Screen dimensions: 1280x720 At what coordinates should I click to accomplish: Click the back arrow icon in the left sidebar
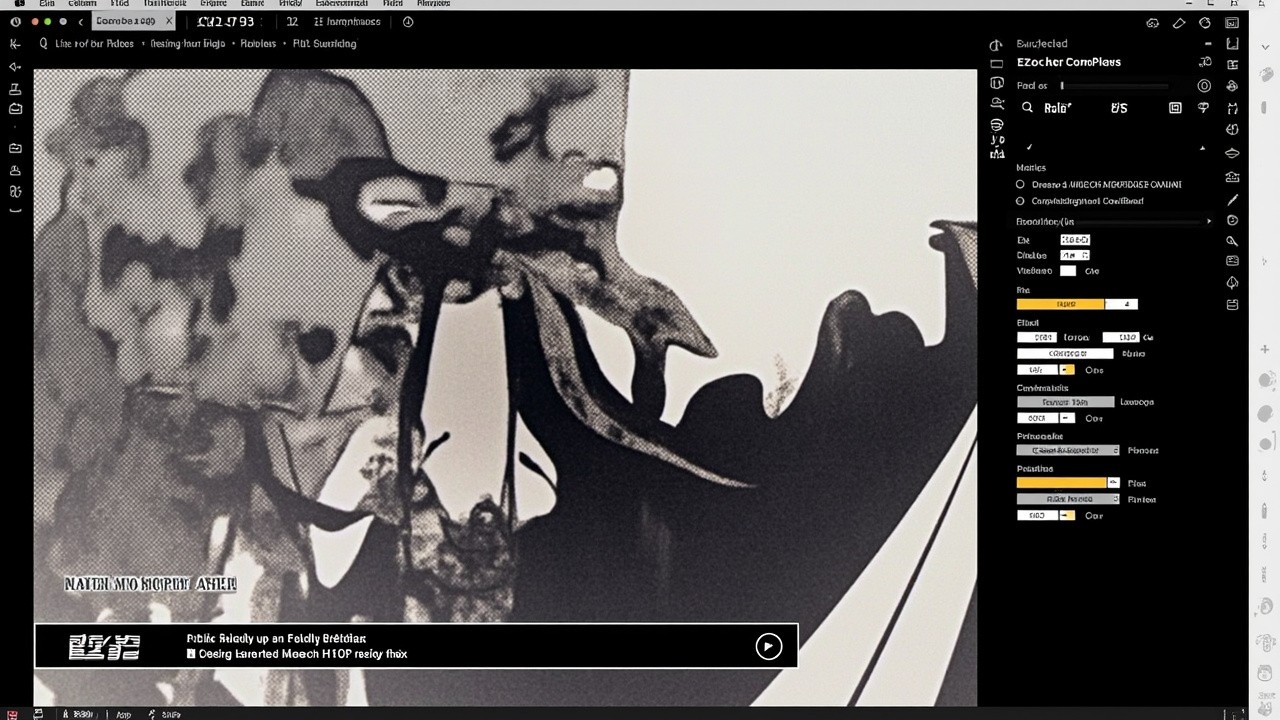[15, 66]
